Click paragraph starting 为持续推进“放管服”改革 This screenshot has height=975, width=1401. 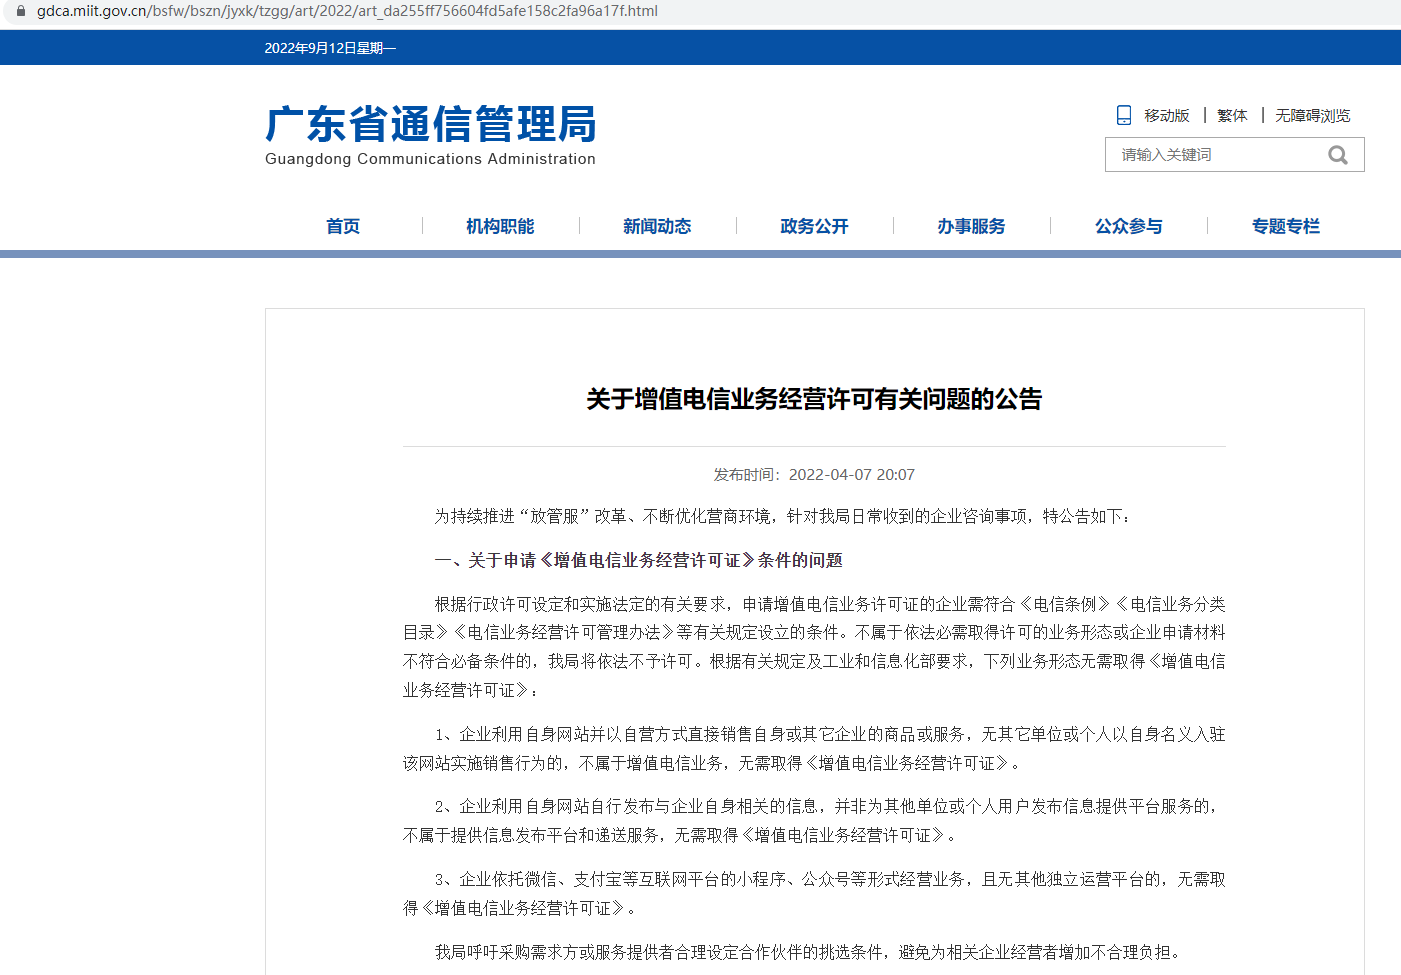783,516
